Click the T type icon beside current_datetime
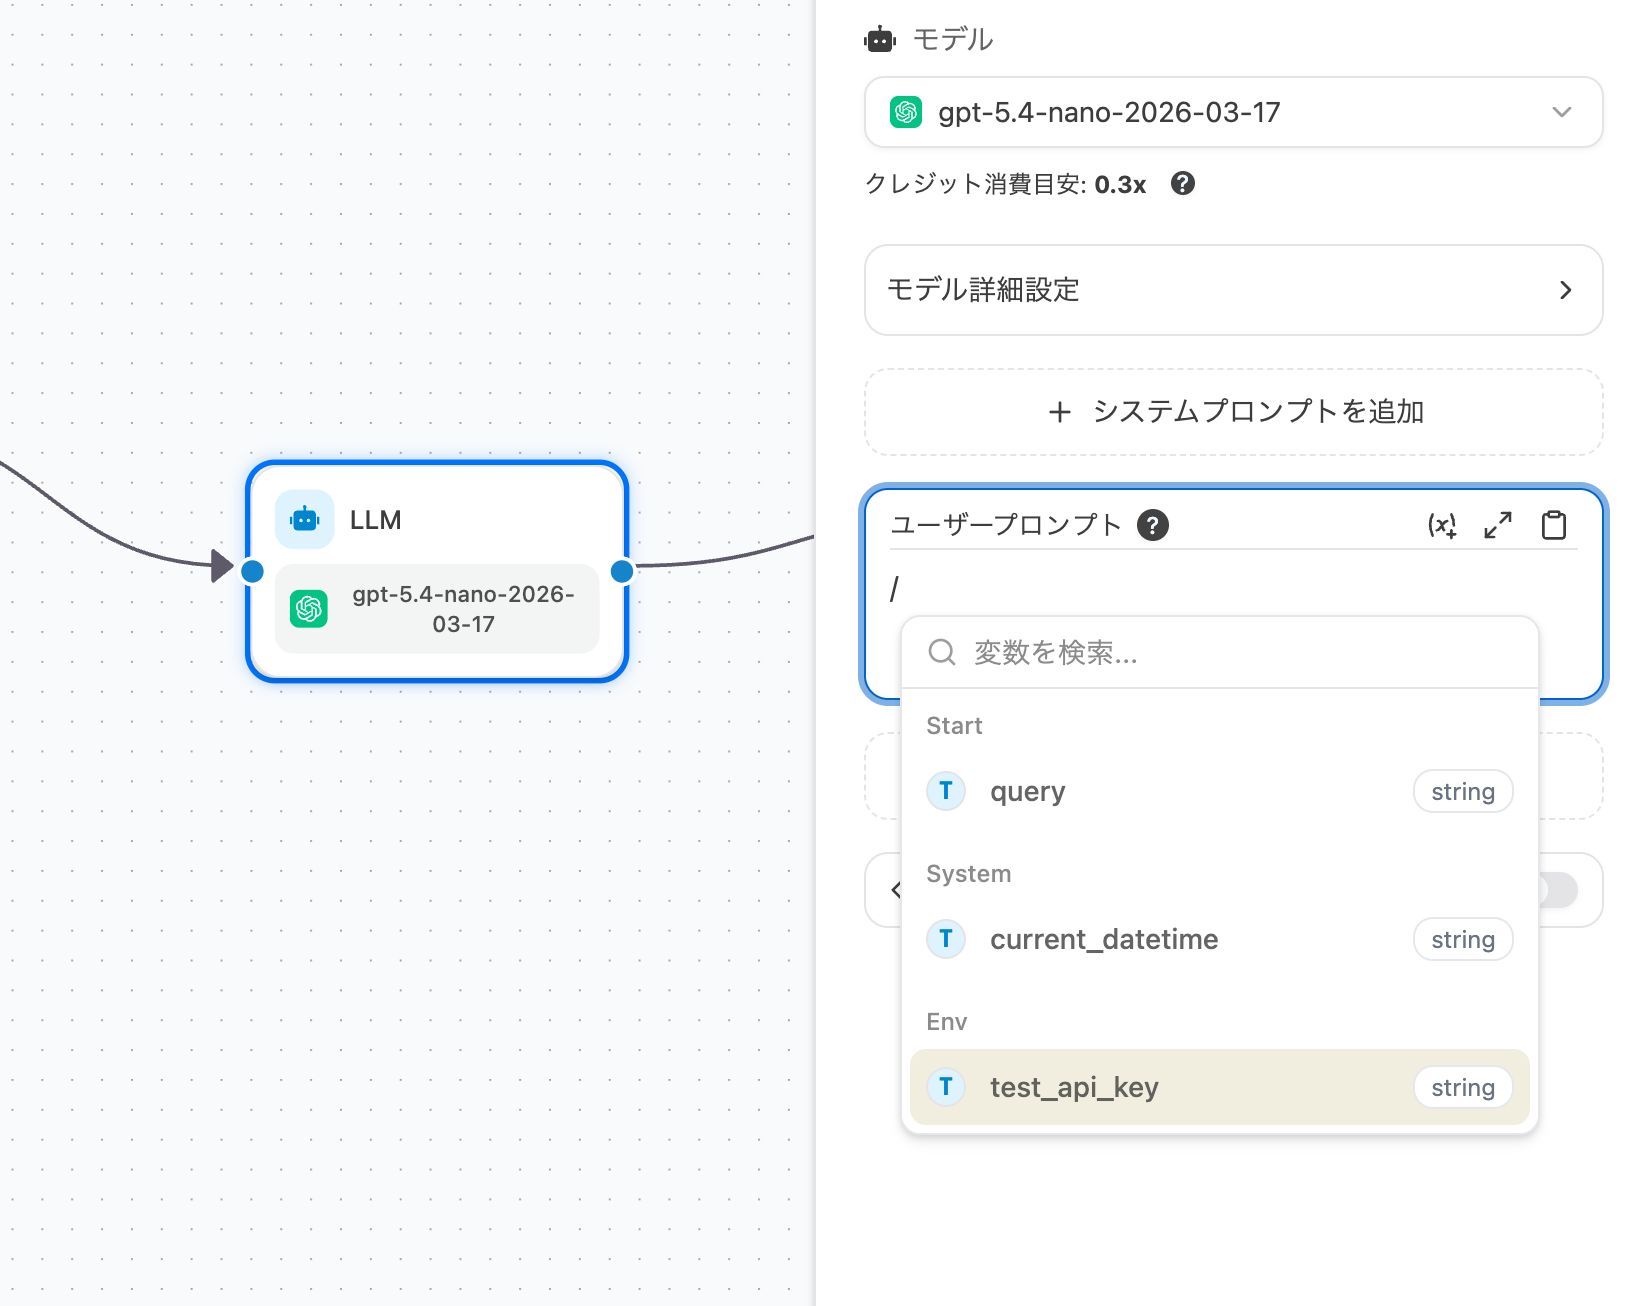This screenshot has width=1644, height=1306. 946,939
